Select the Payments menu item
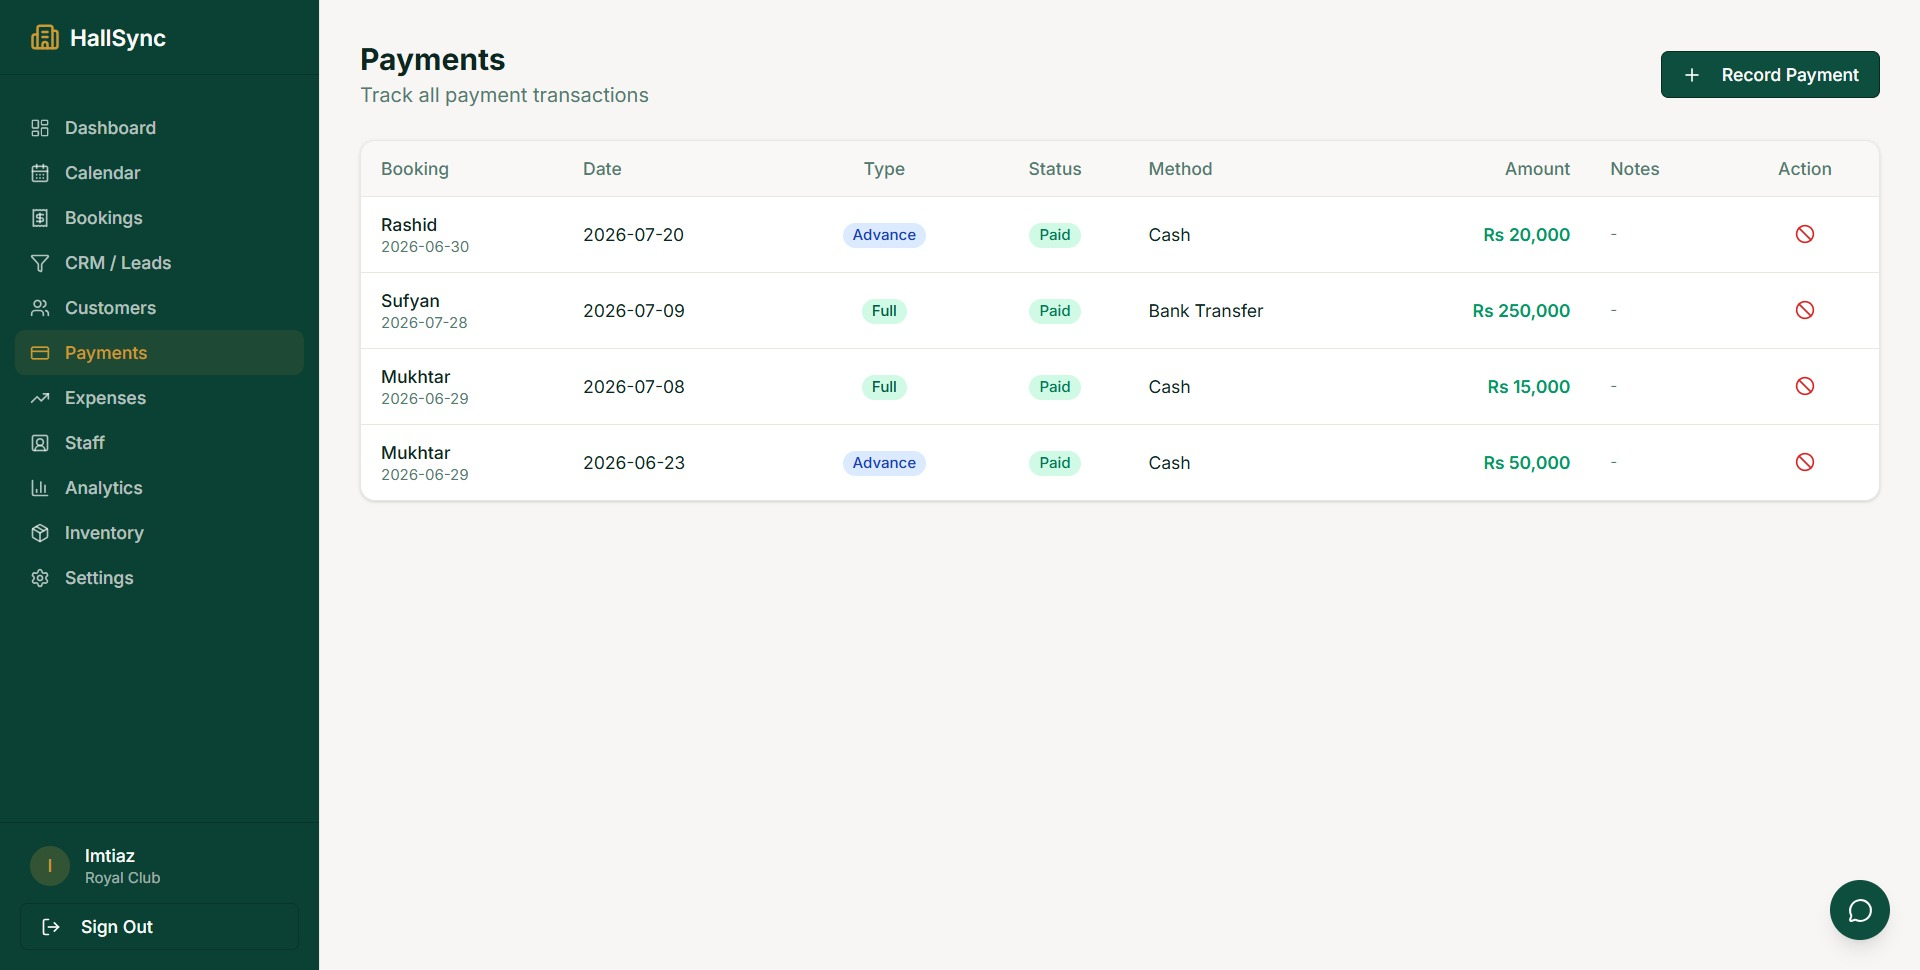Image resolution: width=1920 pixels, height=970 pixels. 160,353
